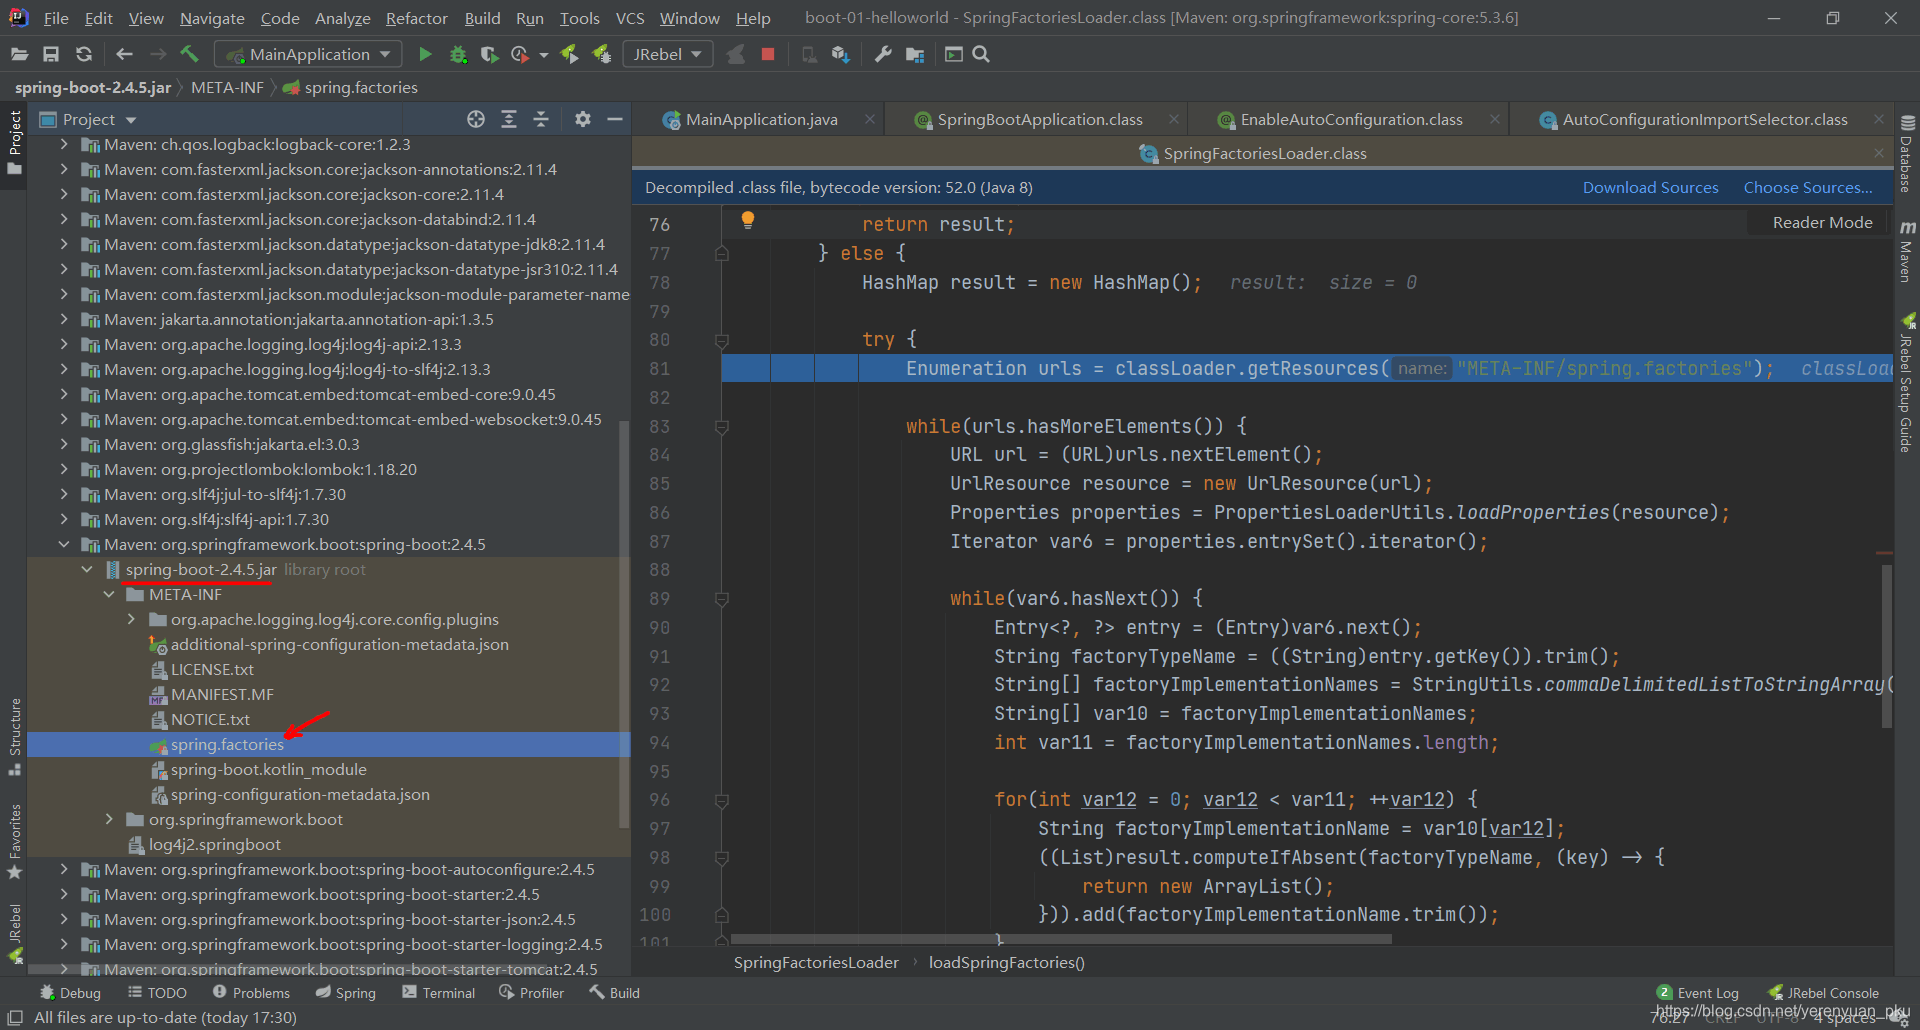The height and width of the screenshot is (1030, 1920).
Task: Click Collapse All icon in Project panel
Action: [x=541, y=119]
